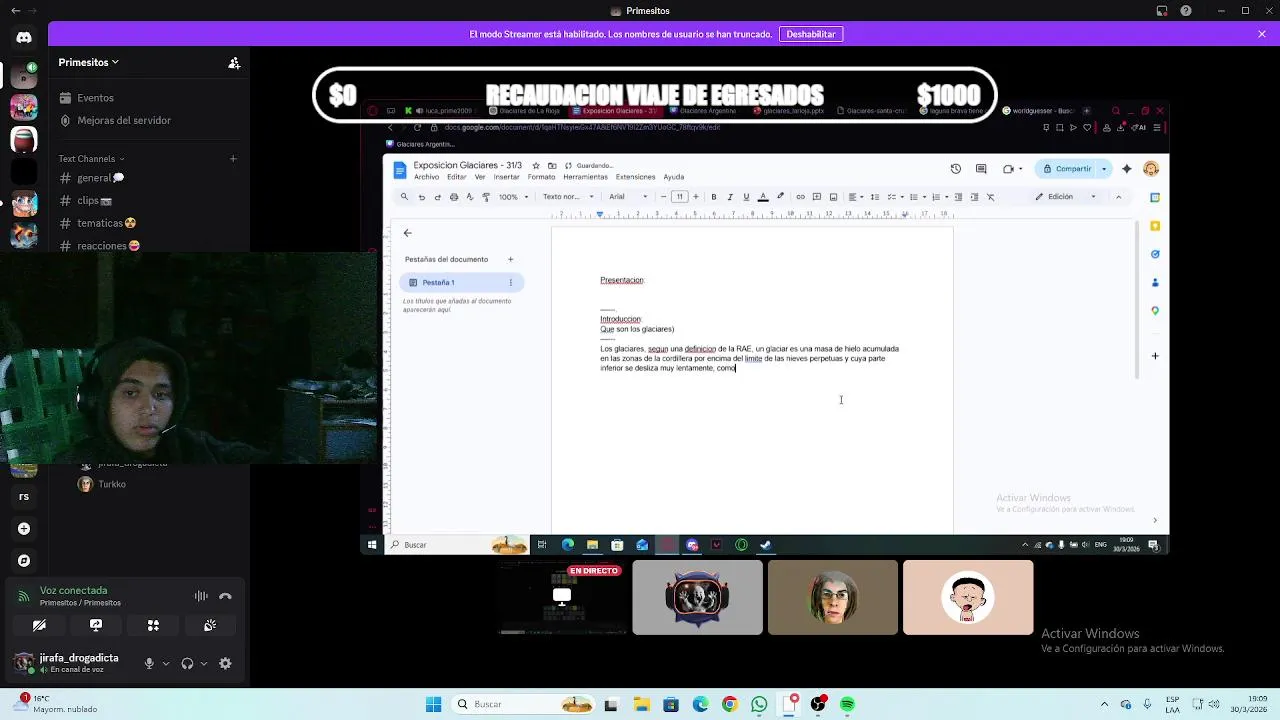
Task: Click the Docs vertical scrollbar
Action: [x=1137, y=300]
